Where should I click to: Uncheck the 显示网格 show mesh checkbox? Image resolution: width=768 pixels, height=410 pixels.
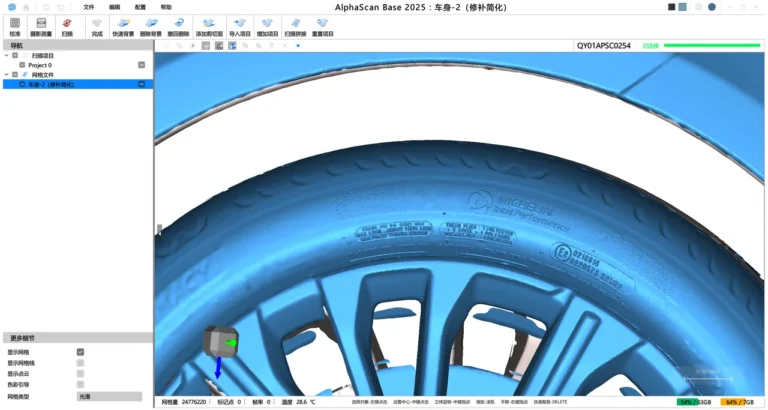[x=80, y=352]
